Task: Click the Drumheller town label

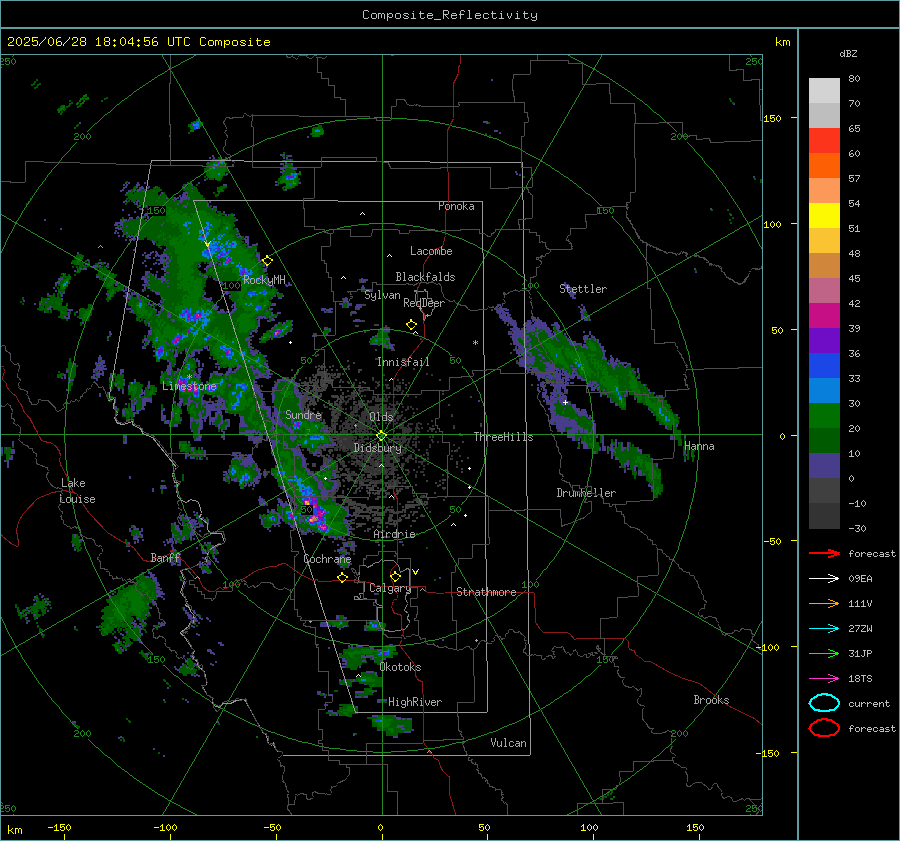Action: click(586, 493)
